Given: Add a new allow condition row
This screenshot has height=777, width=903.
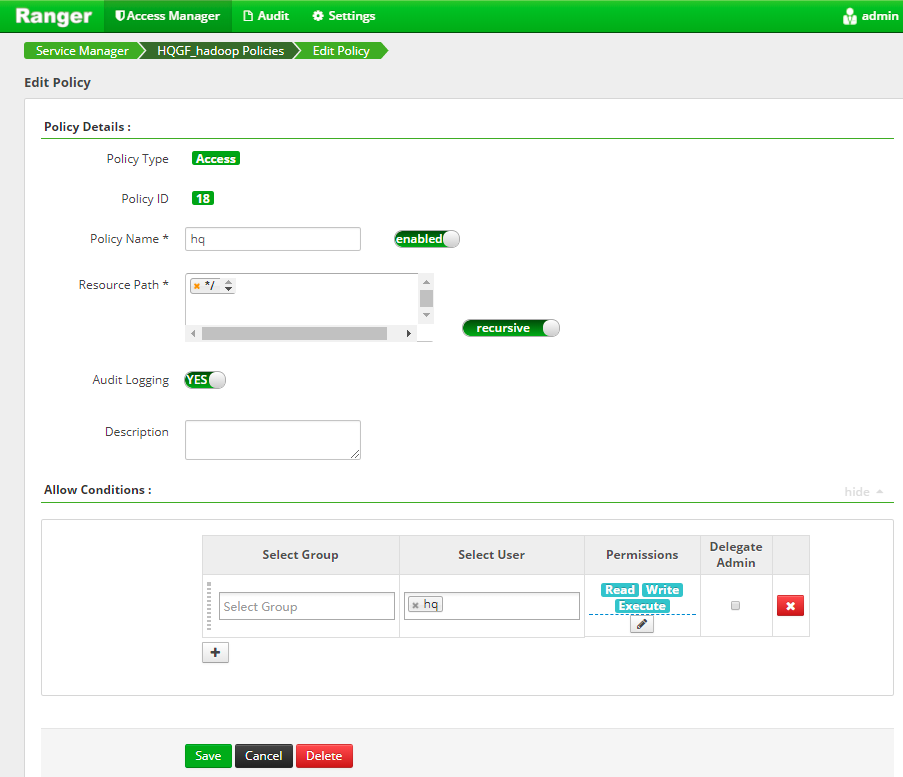Looking at the screenshot, I should [215, 653].
